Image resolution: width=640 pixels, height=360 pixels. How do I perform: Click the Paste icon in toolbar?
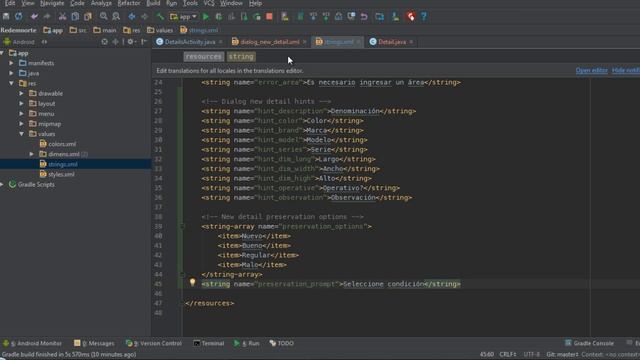pos(88,17)
